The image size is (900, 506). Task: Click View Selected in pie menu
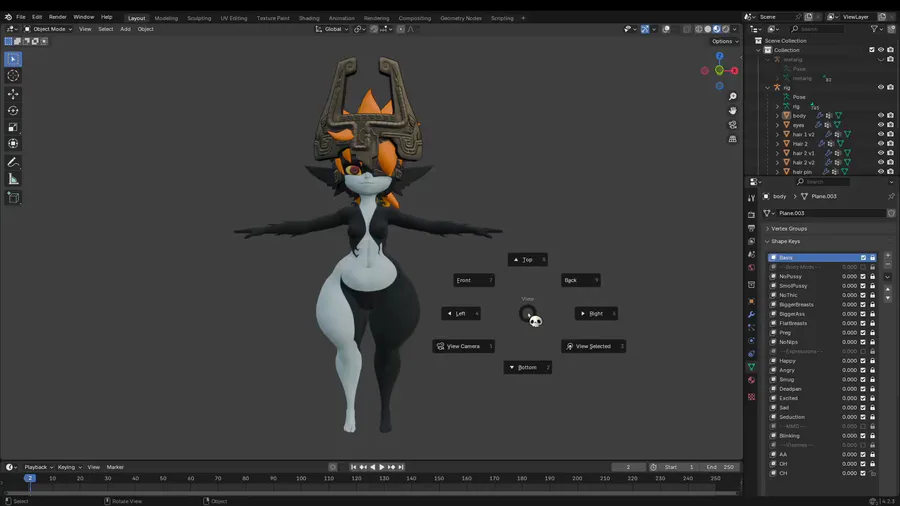click(x=593, y=346)
